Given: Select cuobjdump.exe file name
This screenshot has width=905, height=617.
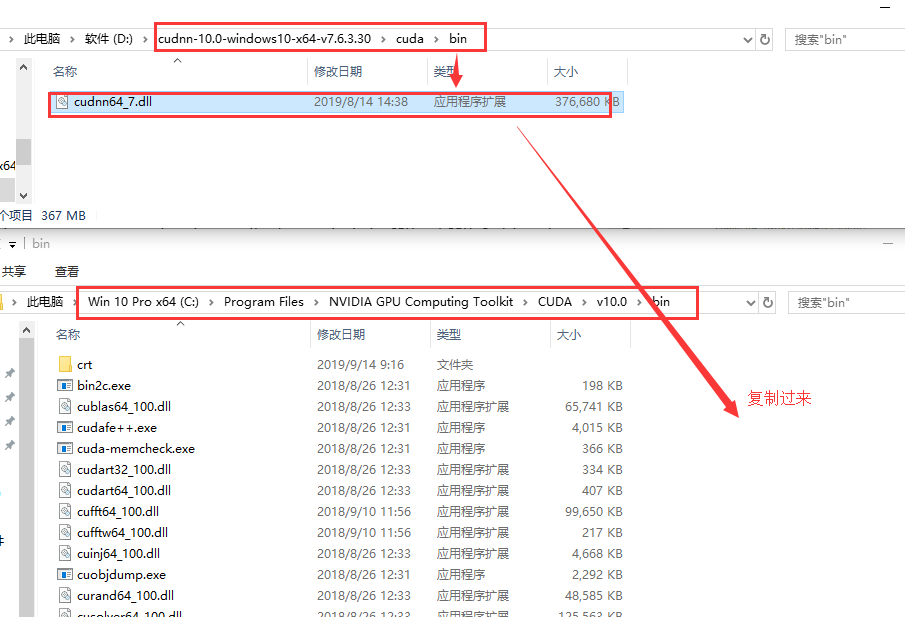Looking at the screenshot, I should point(122,574).
